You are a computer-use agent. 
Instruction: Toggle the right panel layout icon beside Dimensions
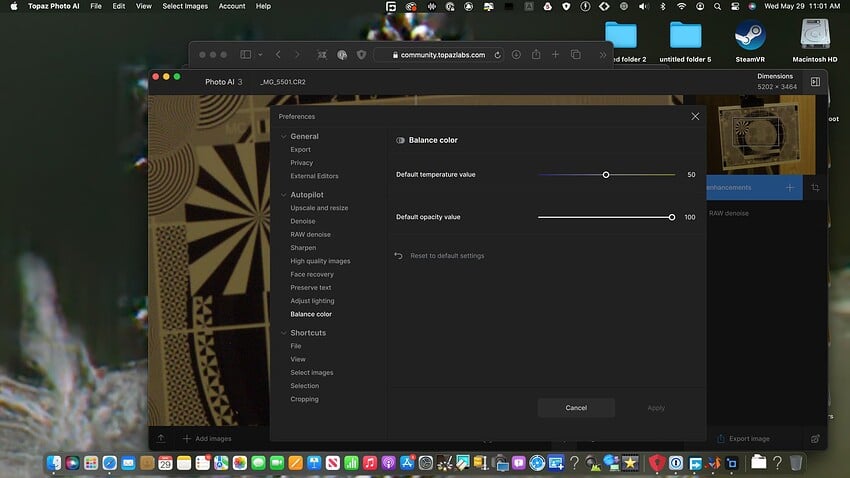815,82
